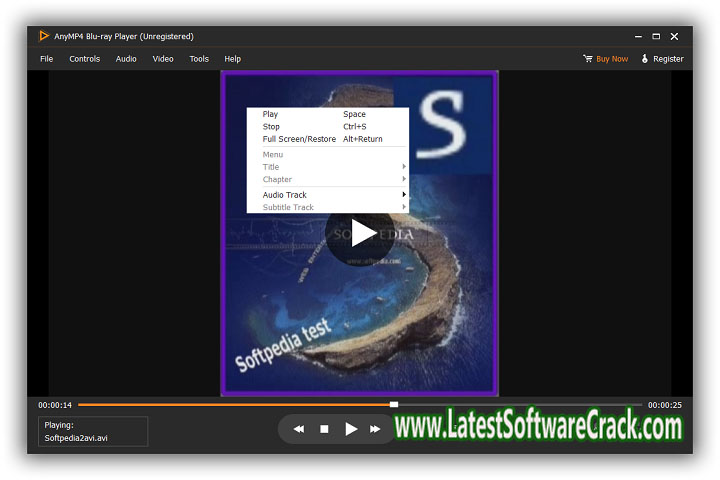
Task: Open the File menu
Action: pos(46,59)
